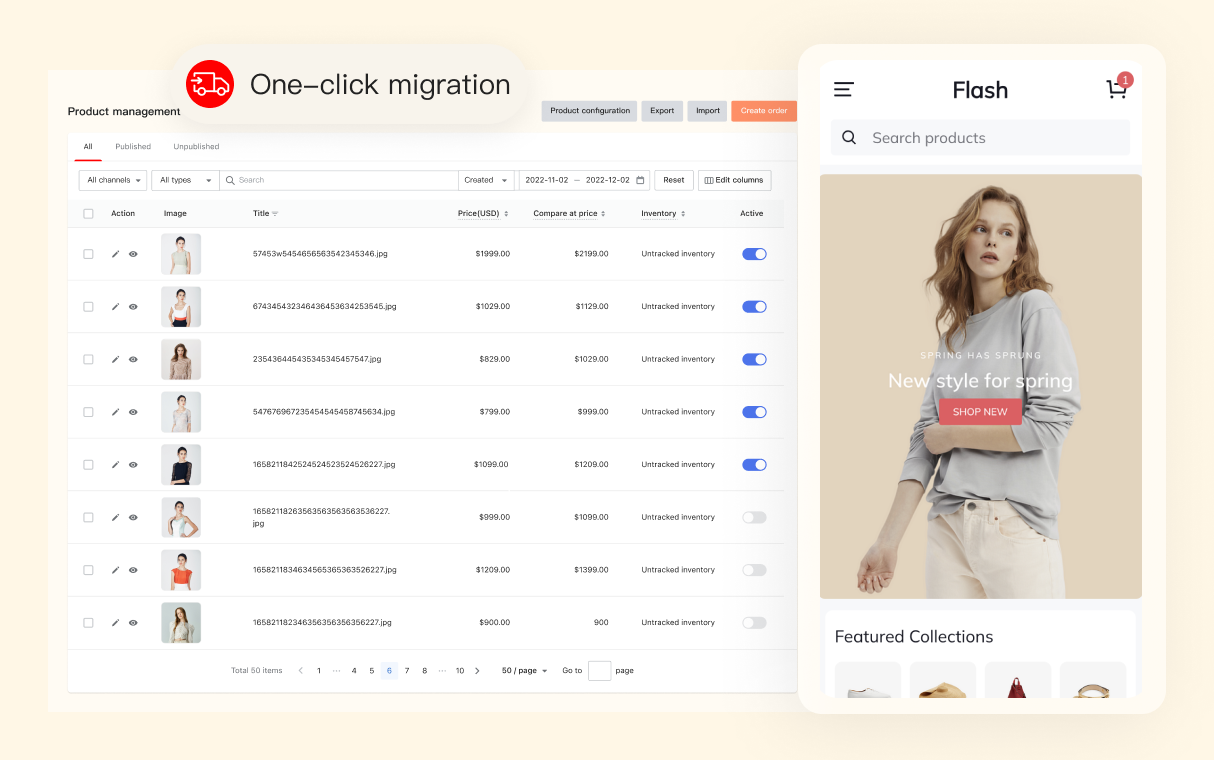Preview the $1999.00 product with eye icon
This screenshot has height=760, width=1214.
point(133,254)
